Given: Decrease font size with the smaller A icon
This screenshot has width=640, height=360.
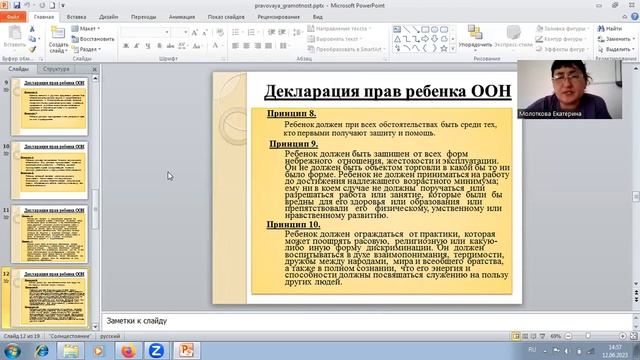Looking at the screenshot, I should click(204, 32).
